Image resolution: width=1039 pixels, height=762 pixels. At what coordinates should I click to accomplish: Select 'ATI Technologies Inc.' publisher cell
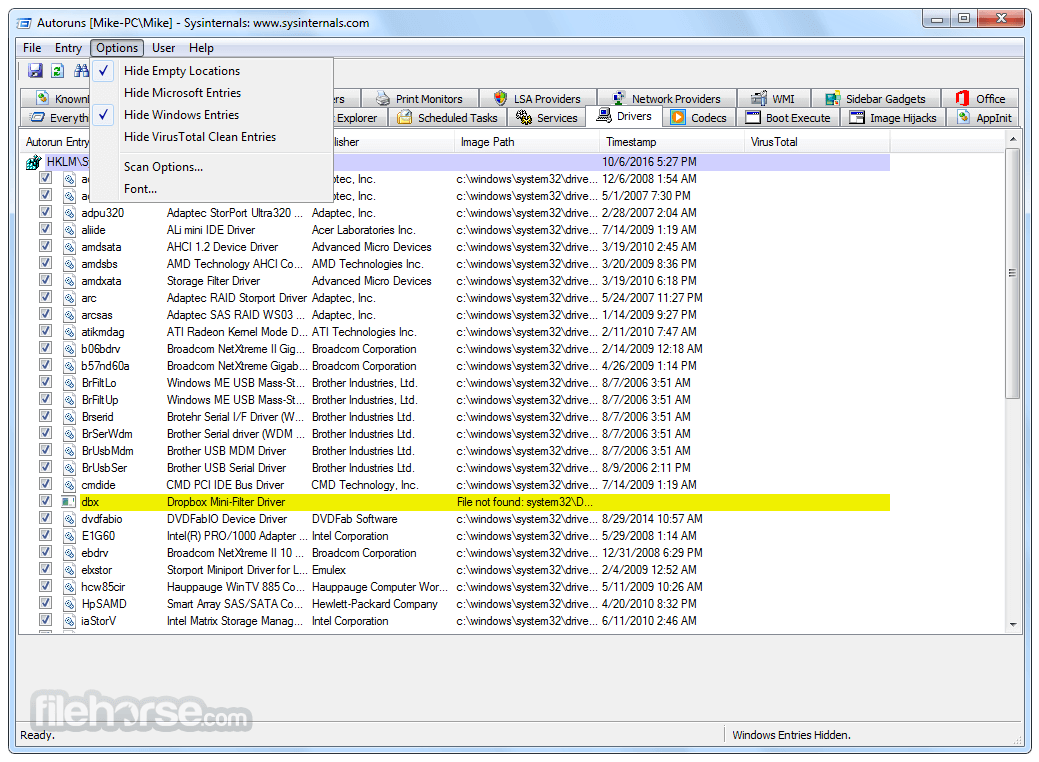tap(364, 332)
